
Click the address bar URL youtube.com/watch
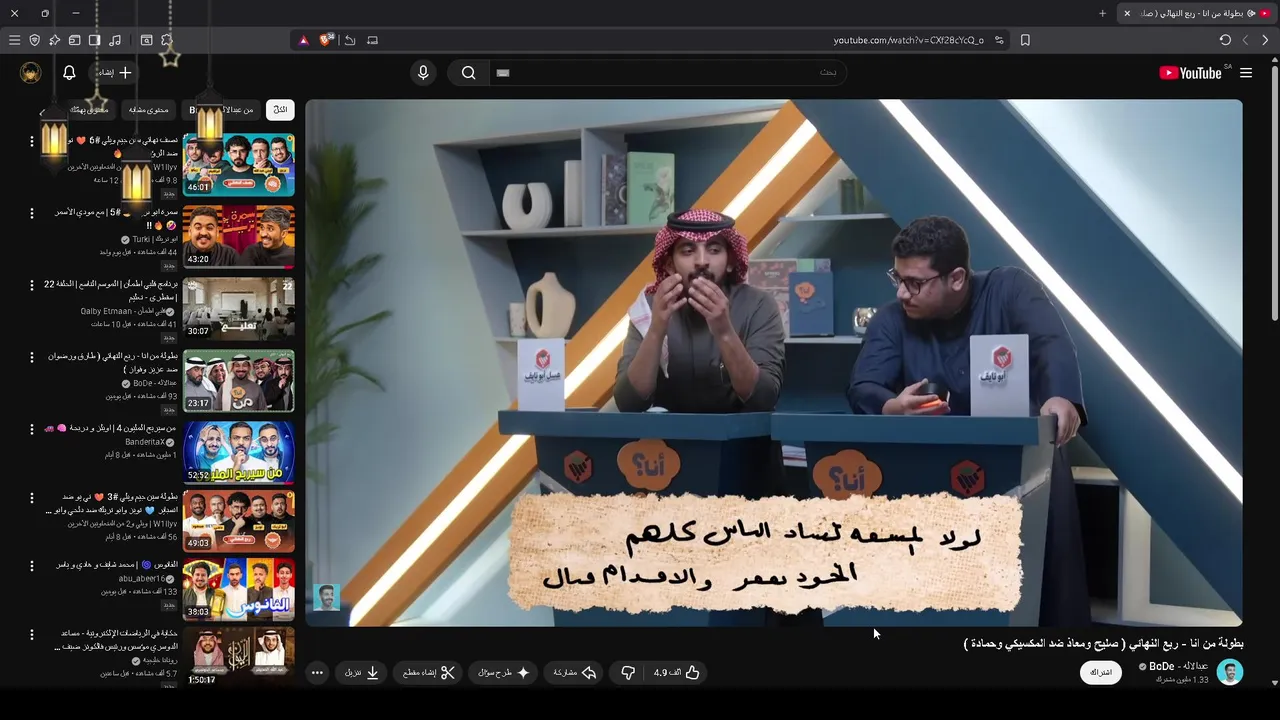[x=908, y=40]
